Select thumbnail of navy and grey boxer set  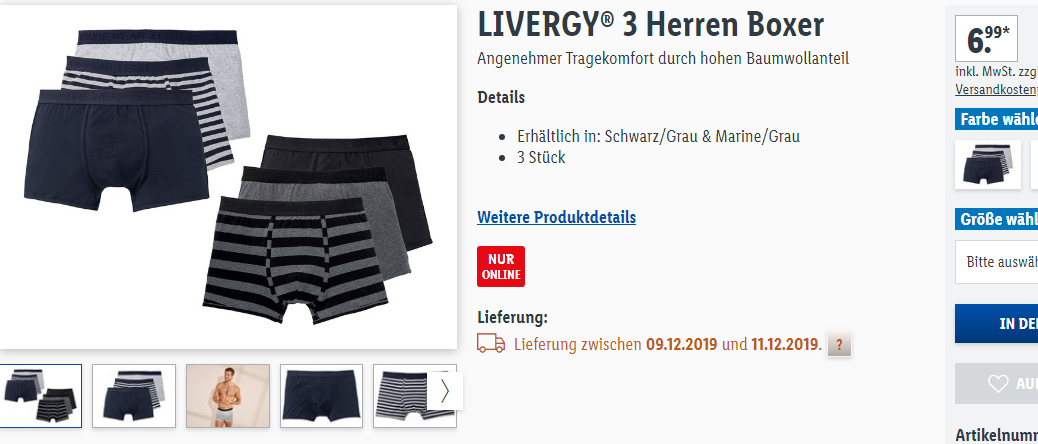134,396
